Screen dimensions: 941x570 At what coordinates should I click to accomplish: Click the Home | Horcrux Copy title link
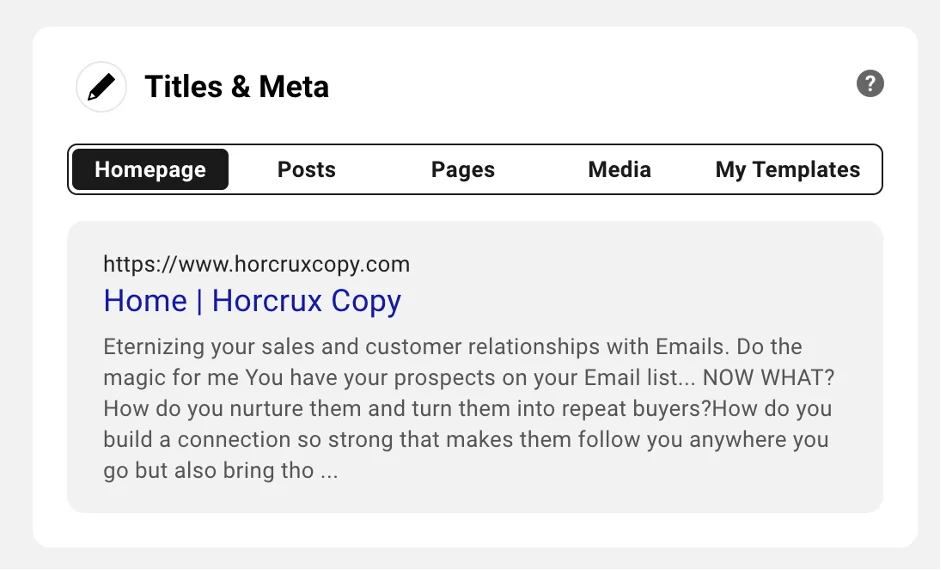click(252, 301)
